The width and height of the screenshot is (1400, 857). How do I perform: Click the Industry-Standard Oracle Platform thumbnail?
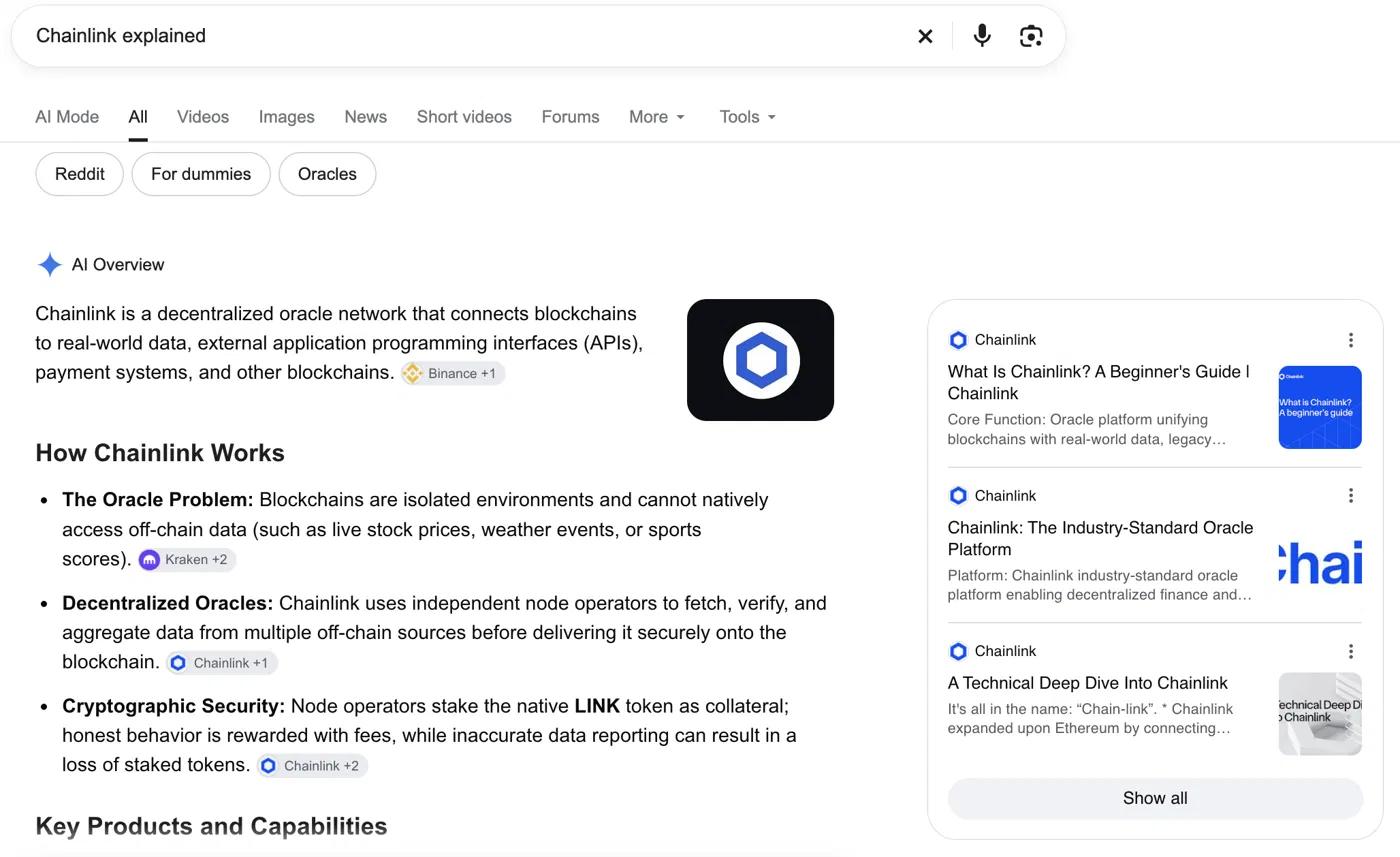click(x=1320, y=562)
